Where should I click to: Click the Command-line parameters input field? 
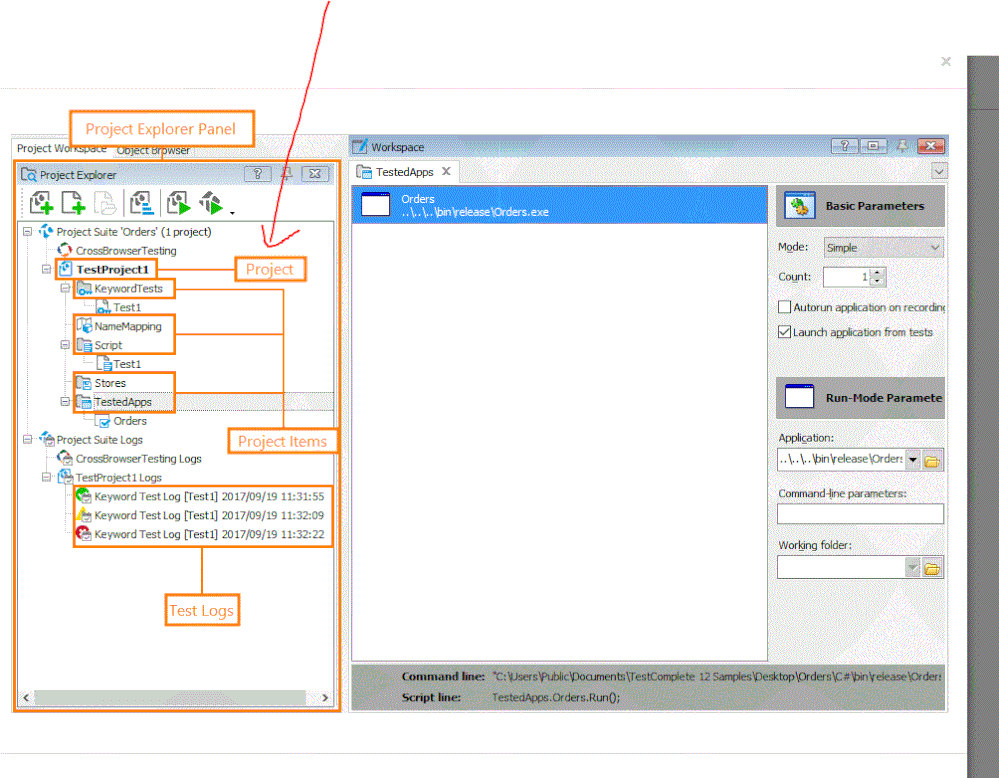coord(859,514)
